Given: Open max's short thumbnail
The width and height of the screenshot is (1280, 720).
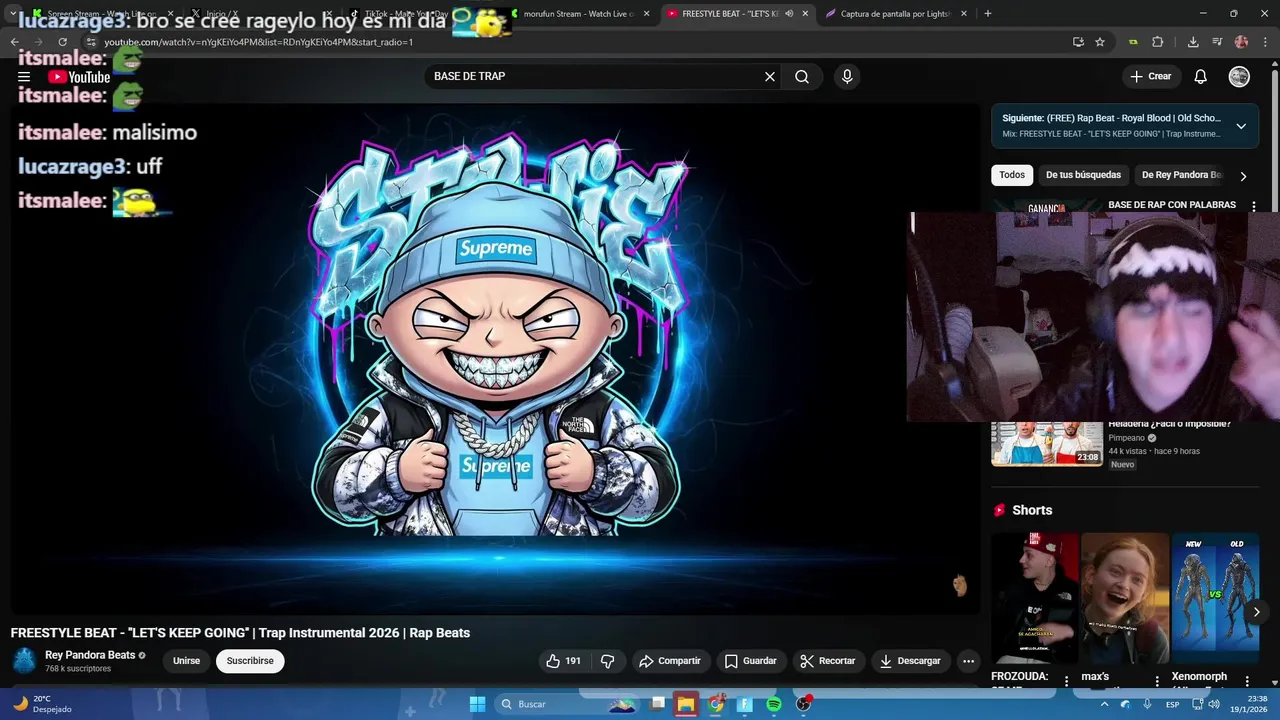Looking at the screenshot, I should 1125,598.
